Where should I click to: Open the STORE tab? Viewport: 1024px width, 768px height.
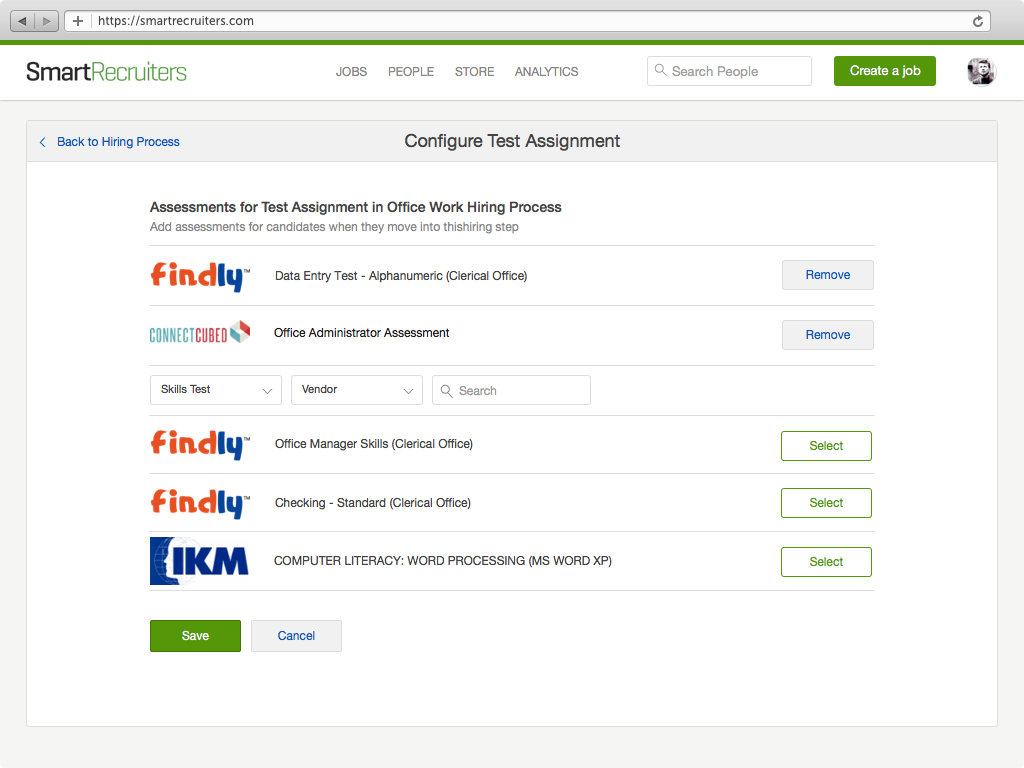[x=474, y=72]
